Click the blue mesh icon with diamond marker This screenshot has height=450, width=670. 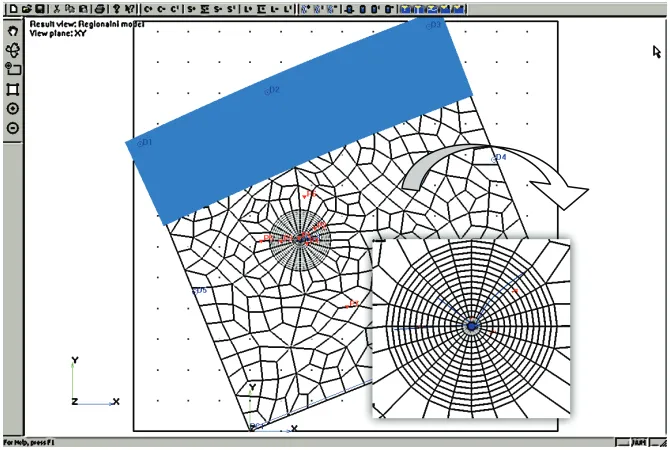[x=304, y=9]
